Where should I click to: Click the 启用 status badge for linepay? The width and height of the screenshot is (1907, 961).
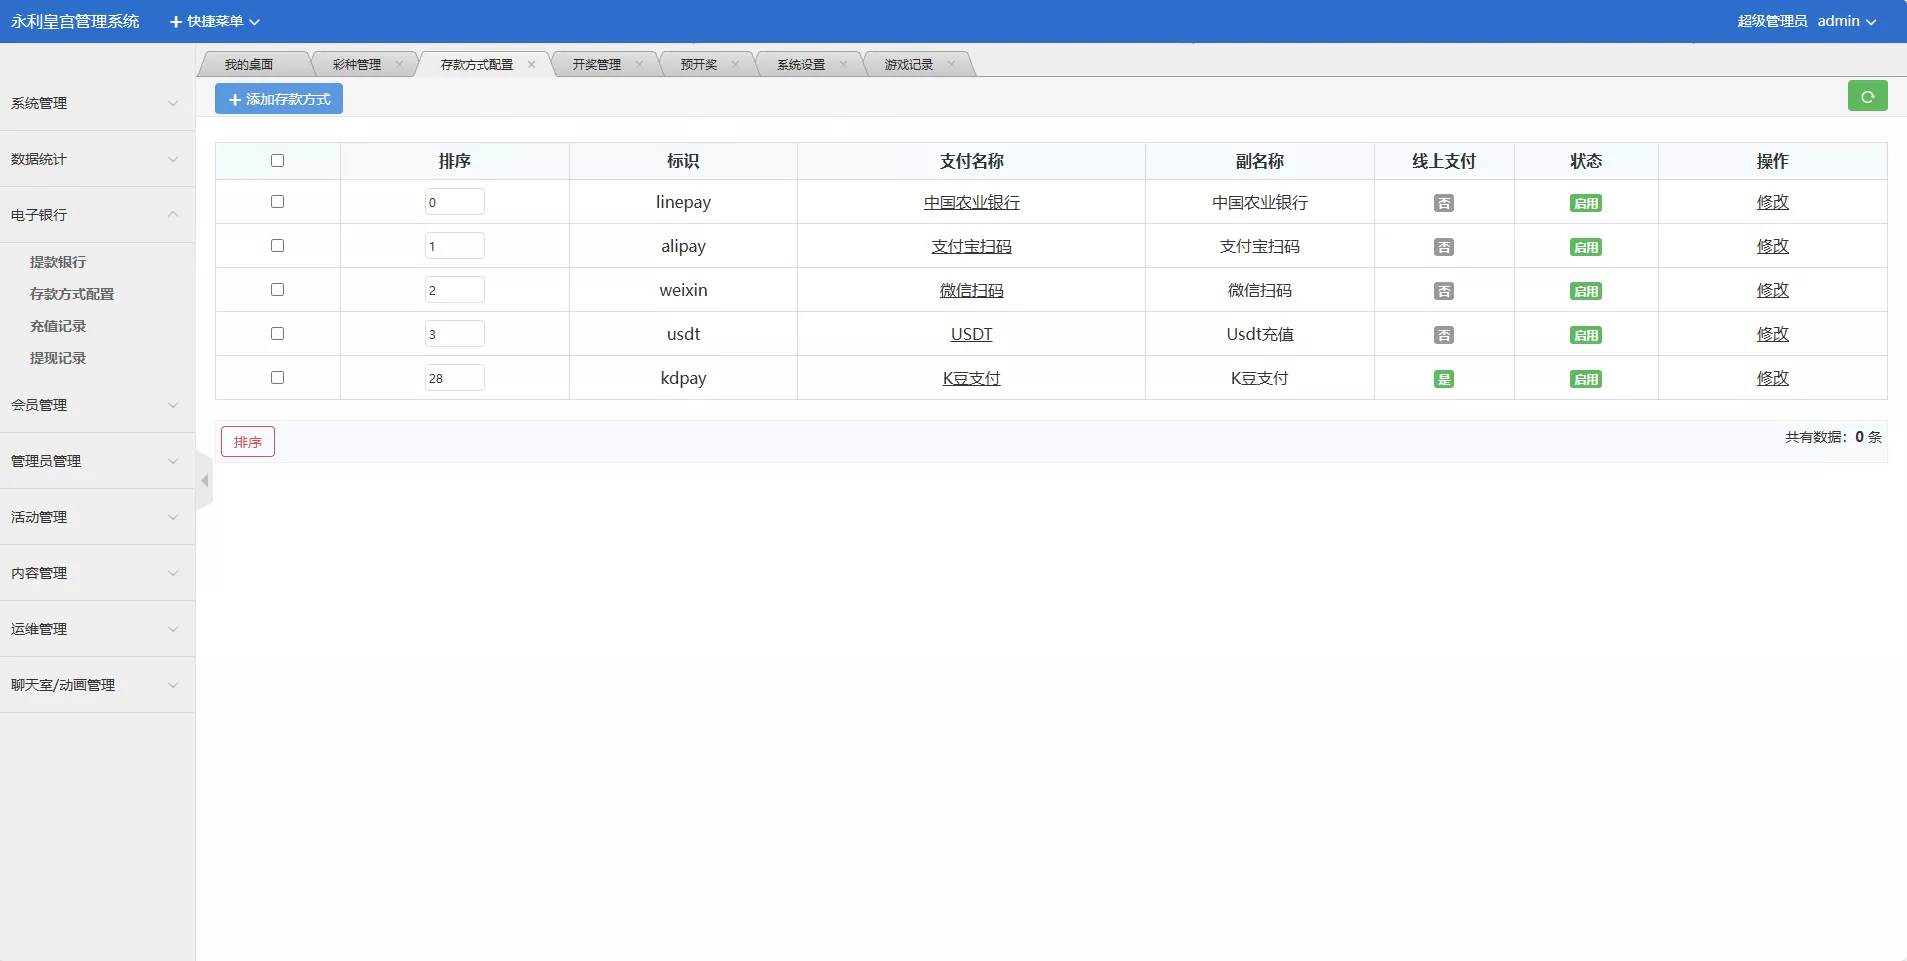[x=1585, y=203]
